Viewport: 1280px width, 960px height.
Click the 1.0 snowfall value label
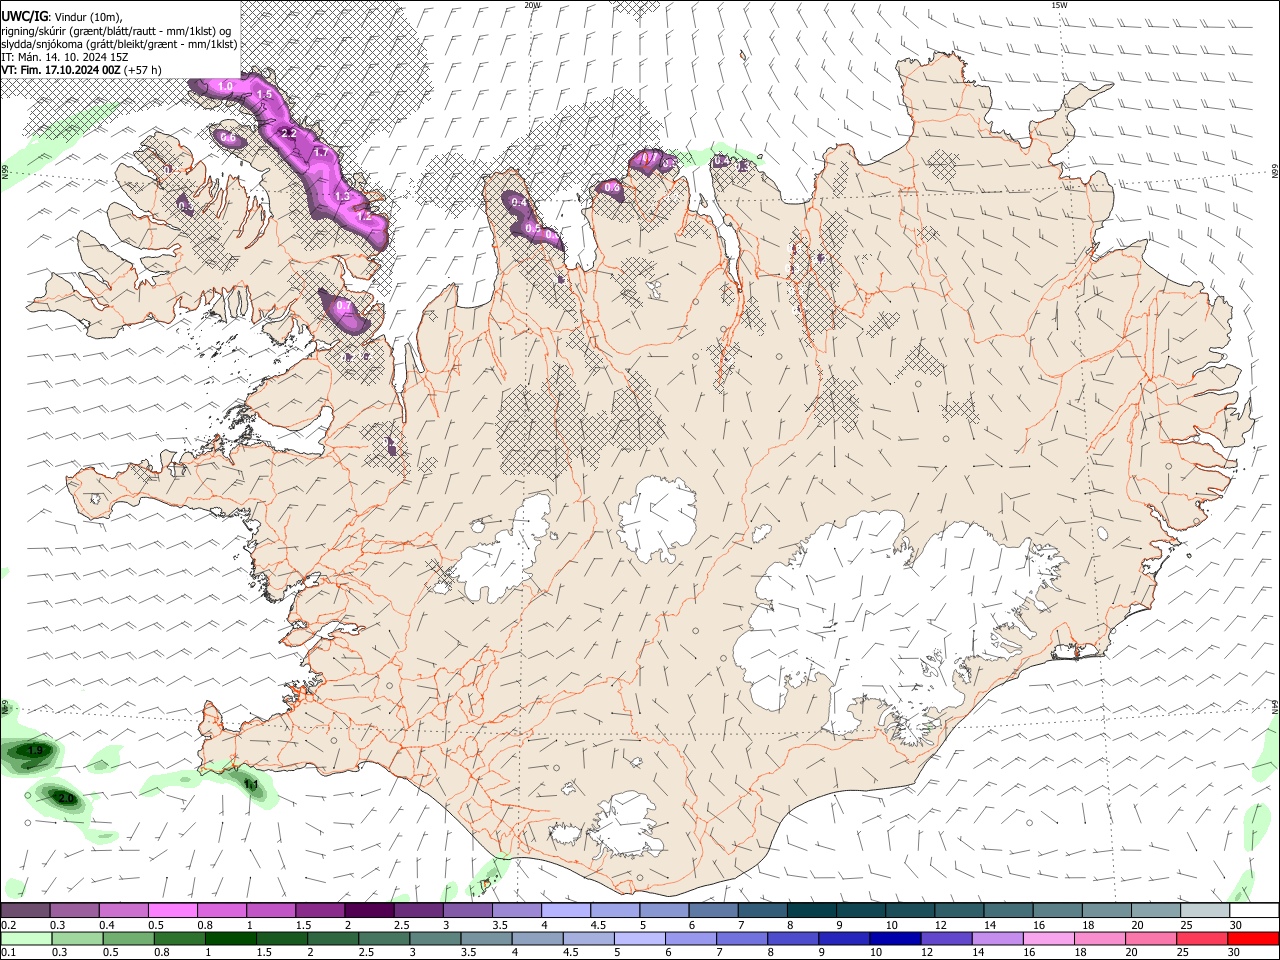225,87
